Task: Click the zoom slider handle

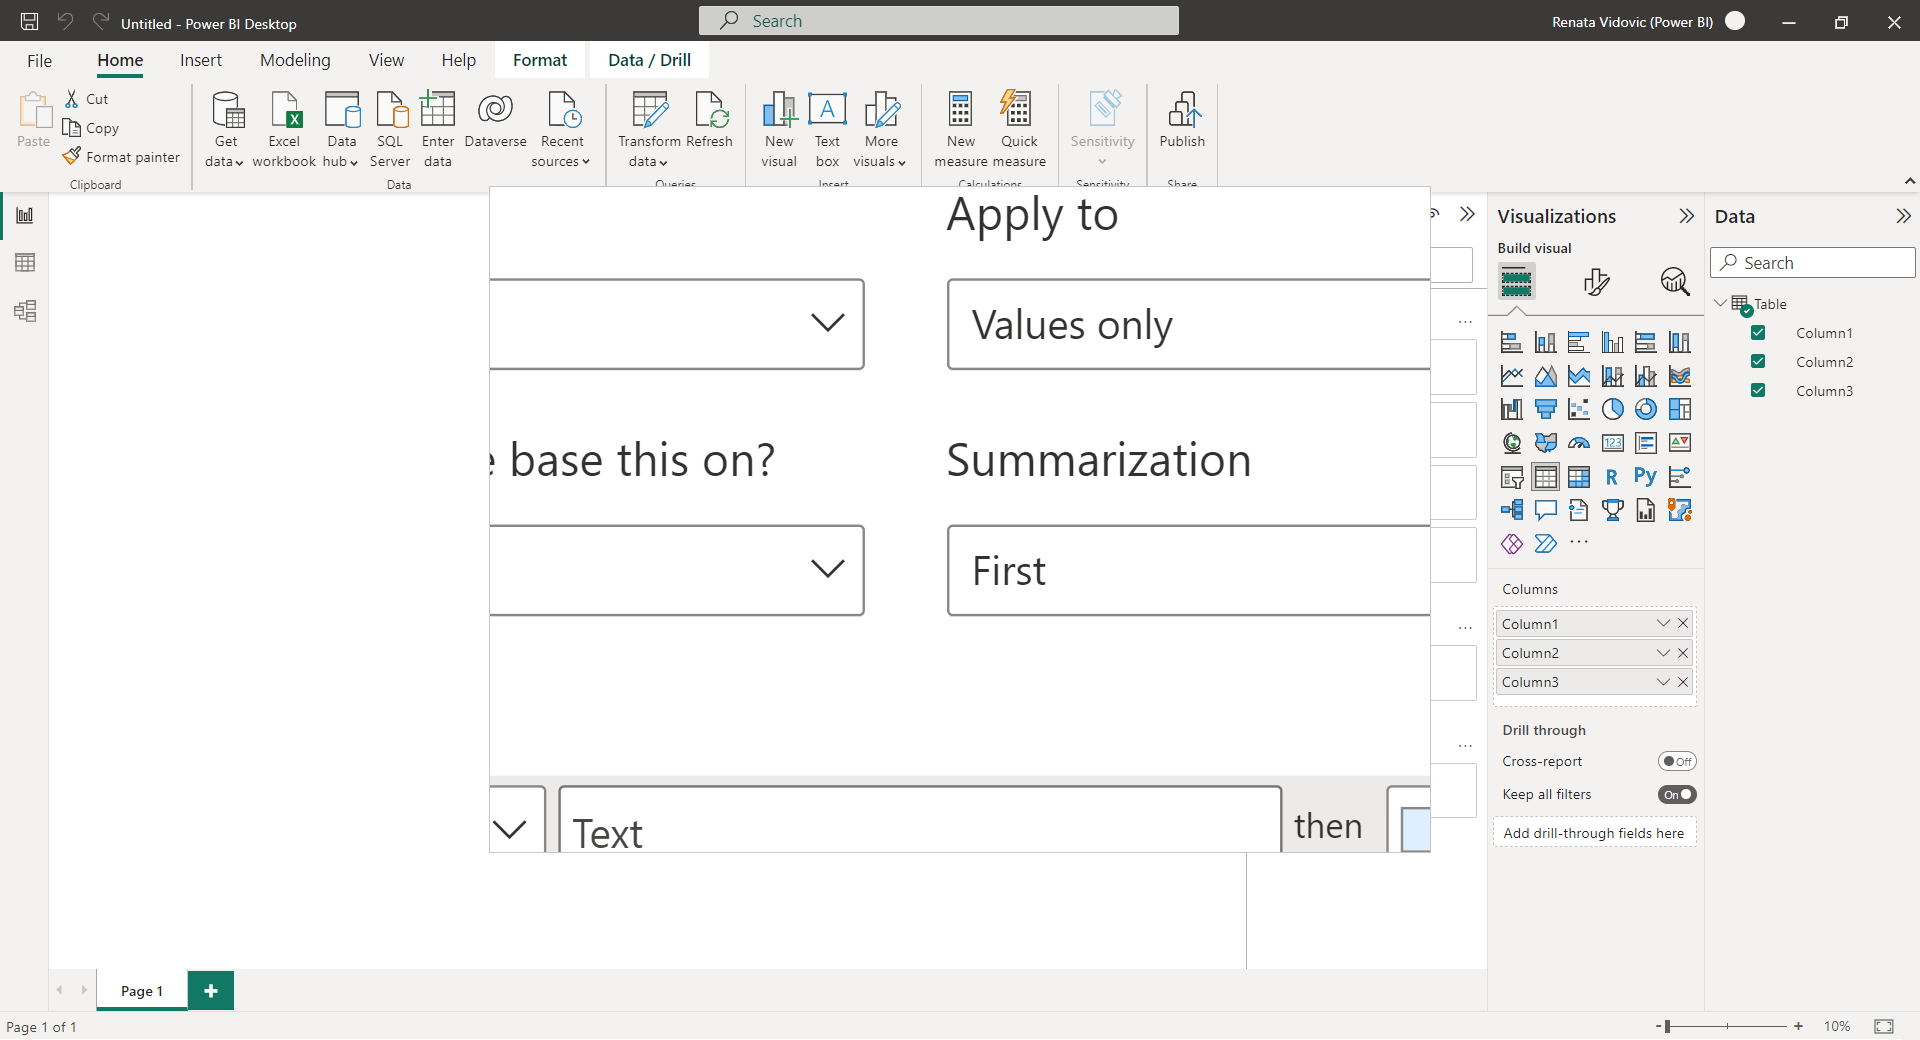Action: (x=1667, y=1027)
